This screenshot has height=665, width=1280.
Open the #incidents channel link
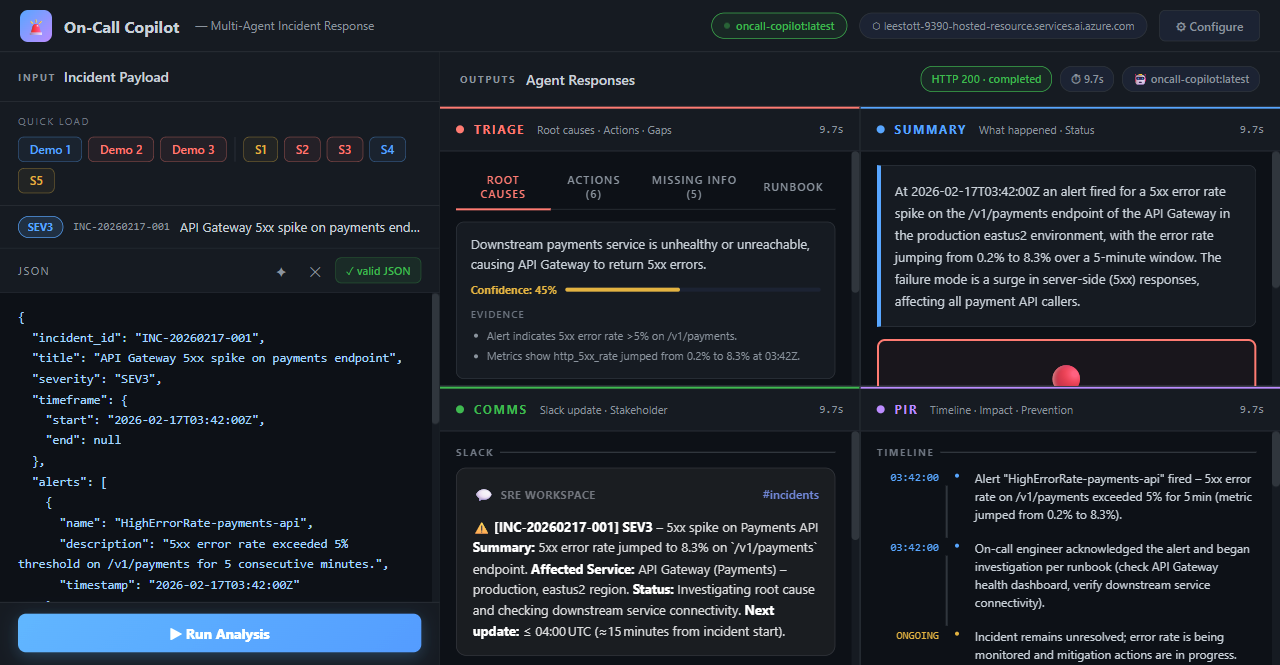(791, 494)
